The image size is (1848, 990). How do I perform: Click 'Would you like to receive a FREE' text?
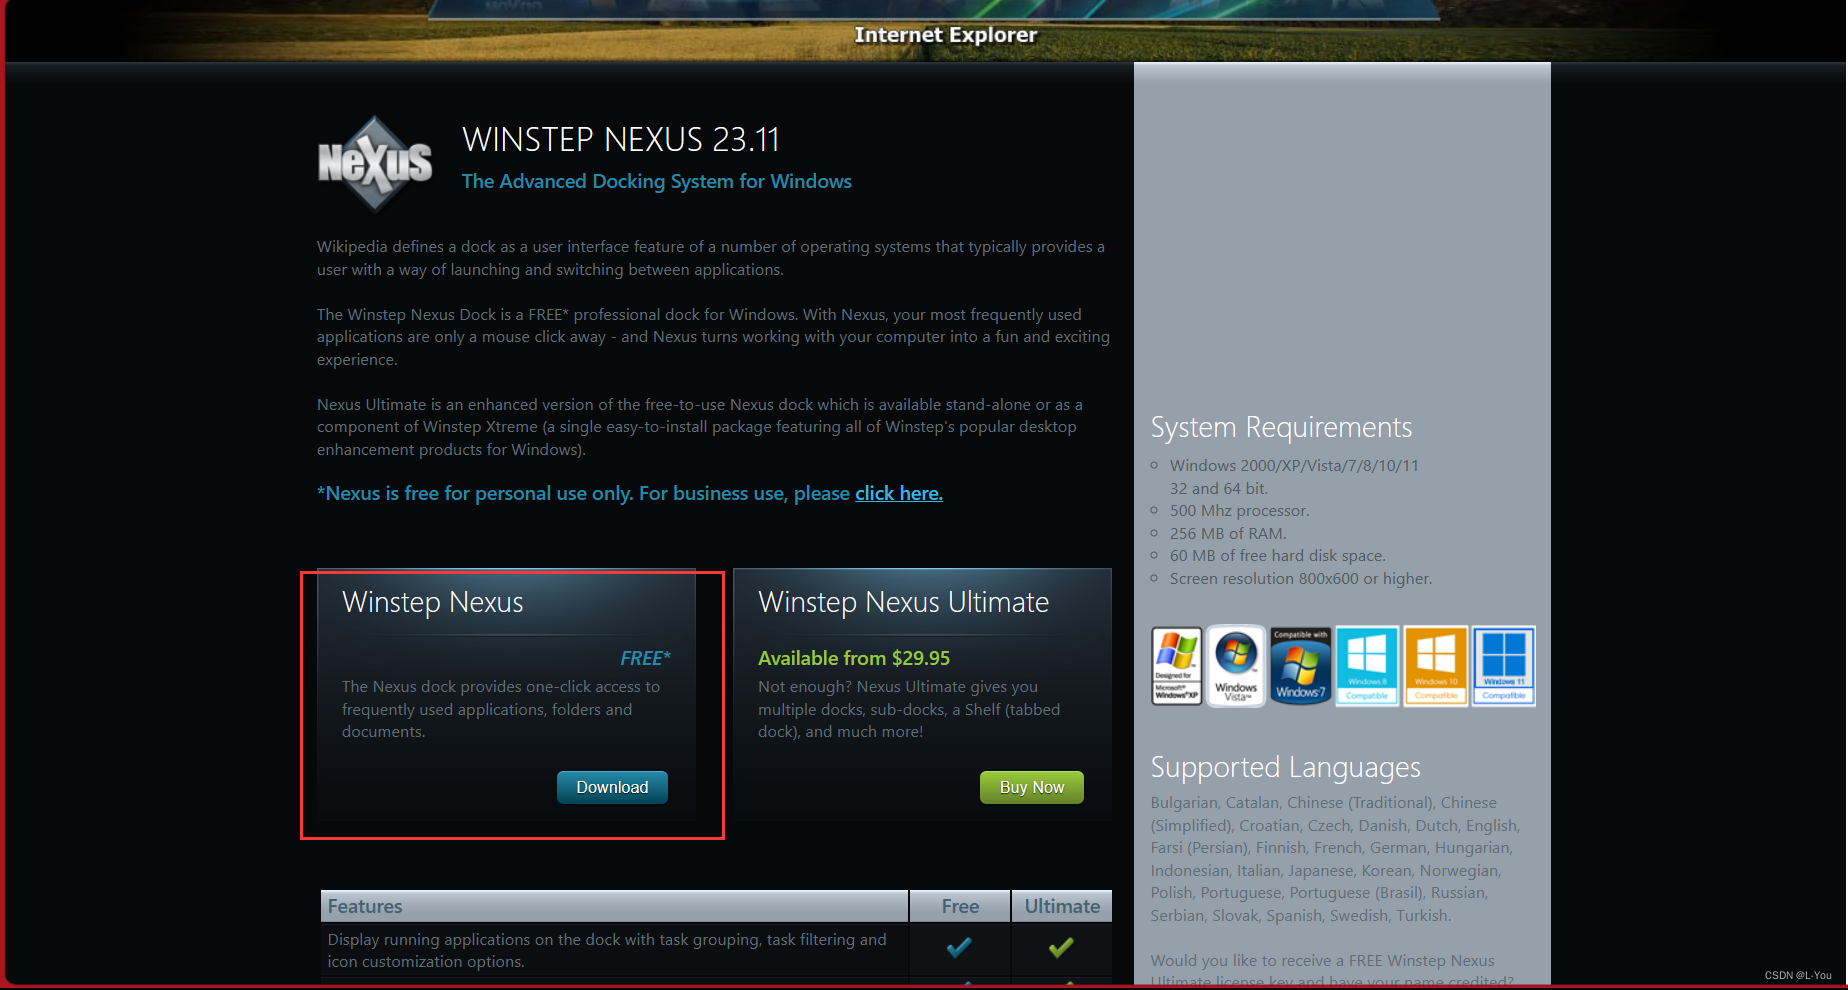coord(1322,961)
